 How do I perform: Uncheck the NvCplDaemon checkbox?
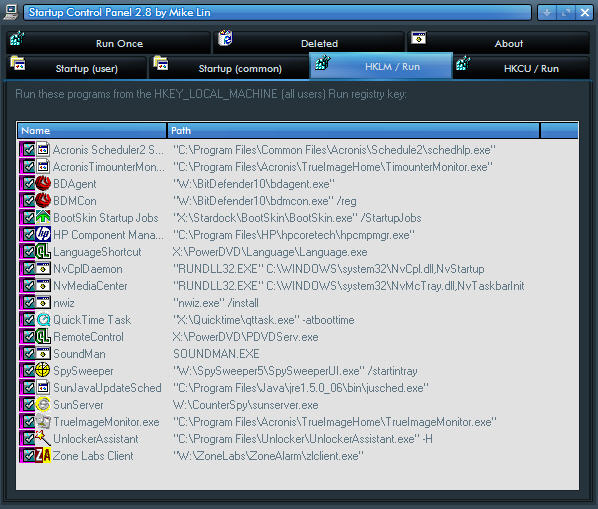coord(28,269)
